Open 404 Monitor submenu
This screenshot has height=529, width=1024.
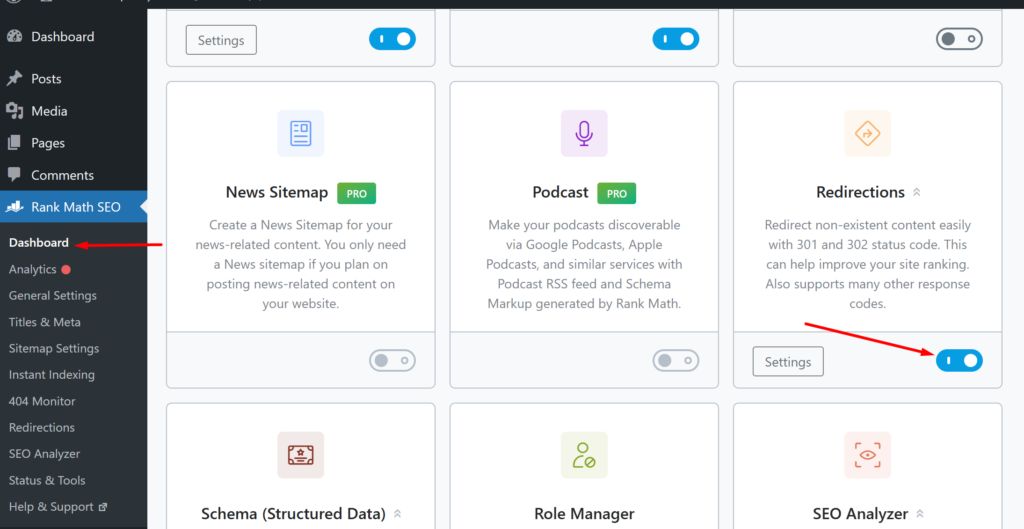coord(42,401)
